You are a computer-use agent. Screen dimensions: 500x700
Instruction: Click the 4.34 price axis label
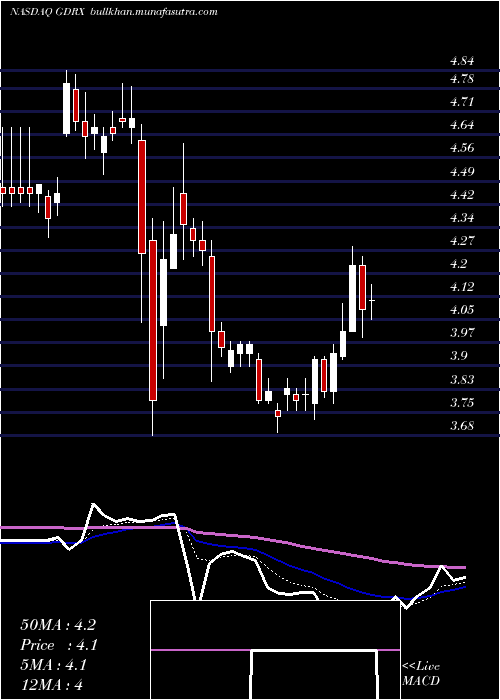[x=461, y=218]
